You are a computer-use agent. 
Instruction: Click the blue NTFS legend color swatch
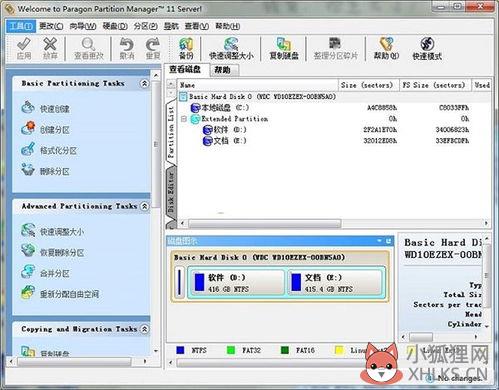click(180, 350)
